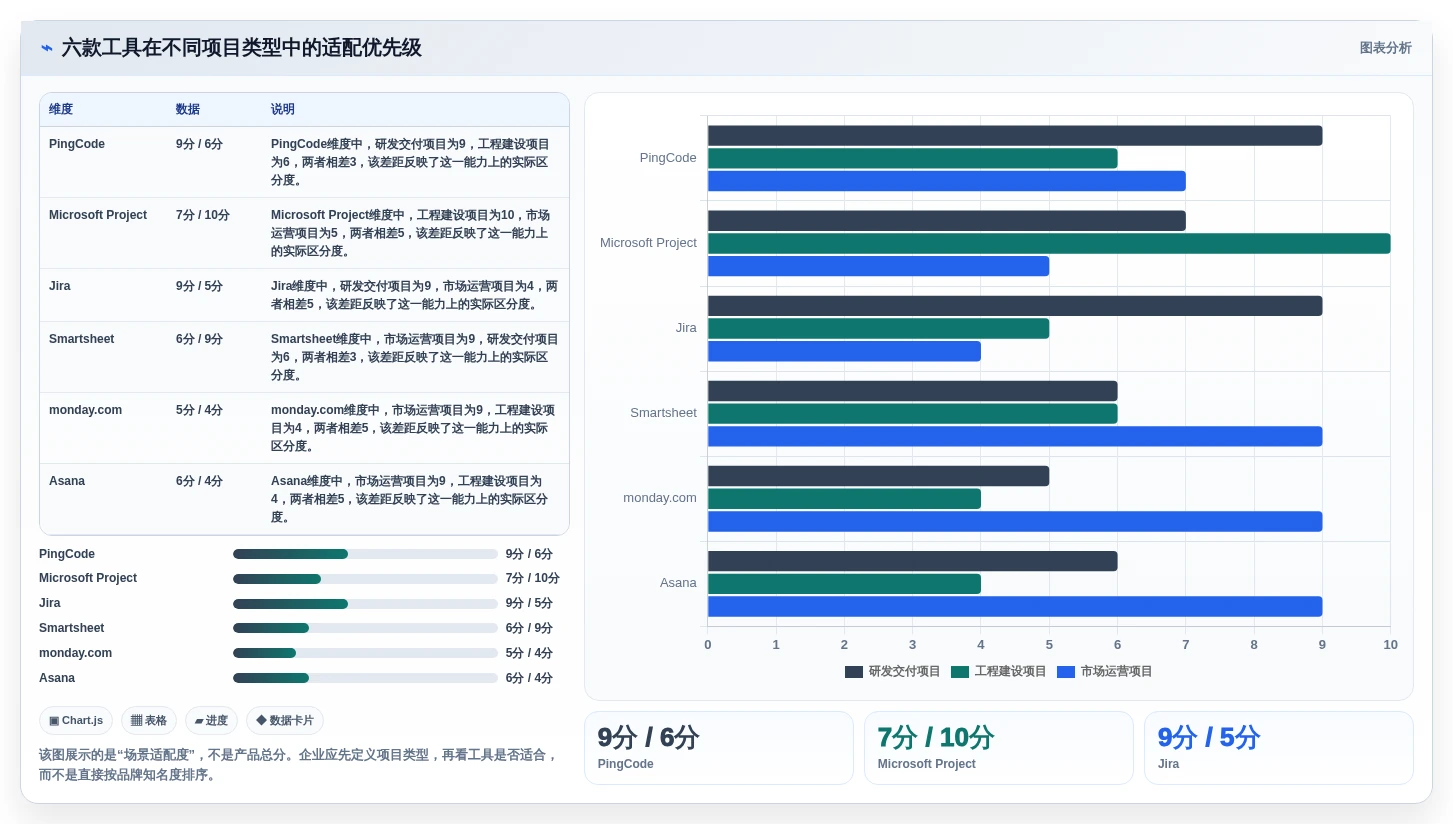Click the Asana y-axis label in chart
The image size is (1453, 824).
coord(678,583)
